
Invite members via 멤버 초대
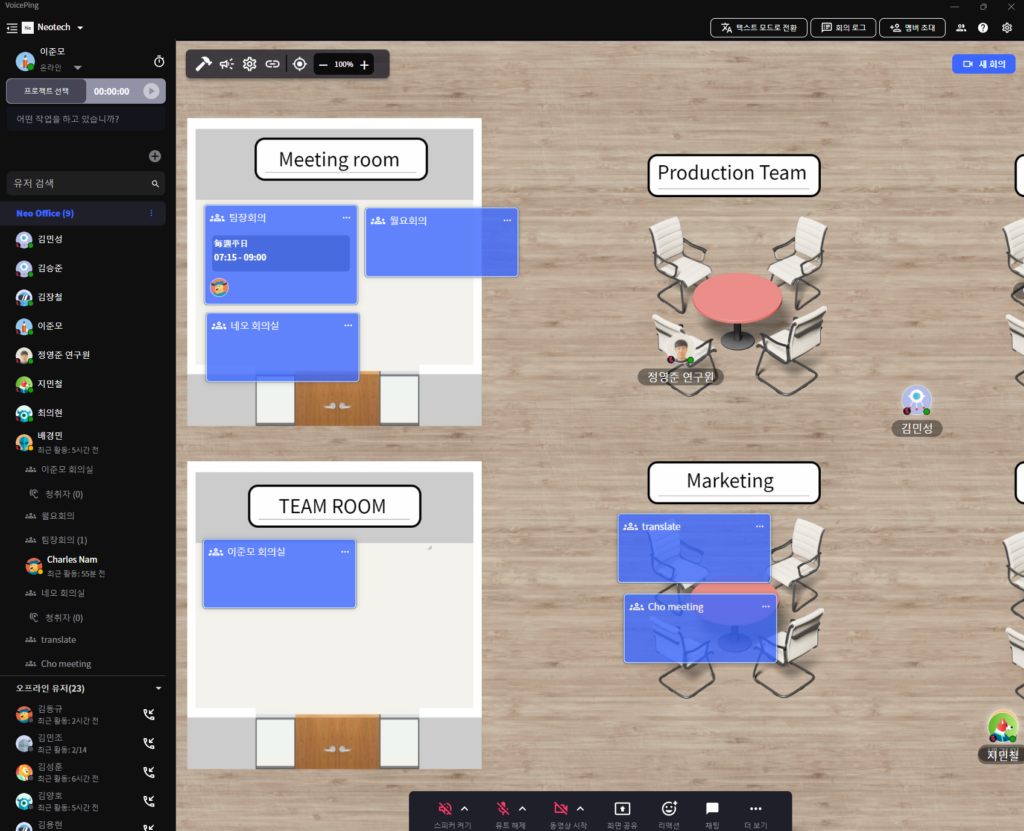tap(911, 28)
